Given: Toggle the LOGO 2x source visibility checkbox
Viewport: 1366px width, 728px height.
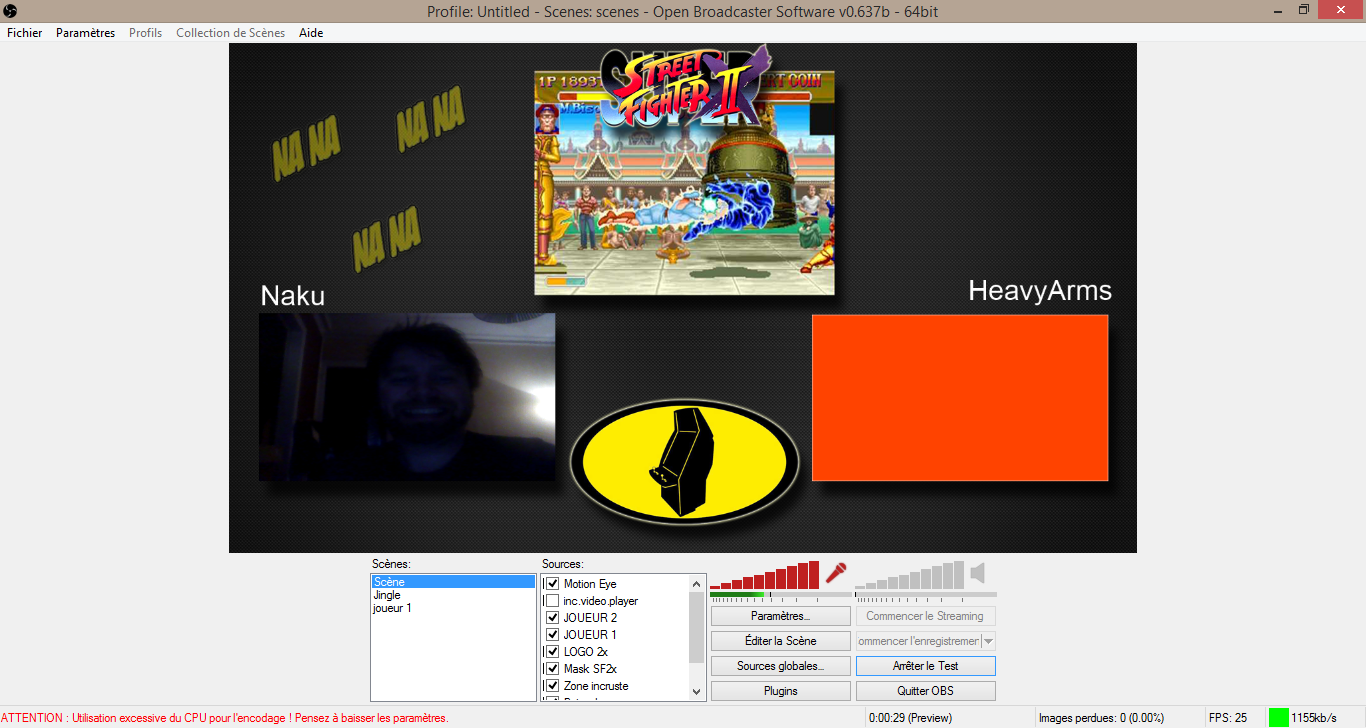Looking at the screenshot, I should click(552, 652).
